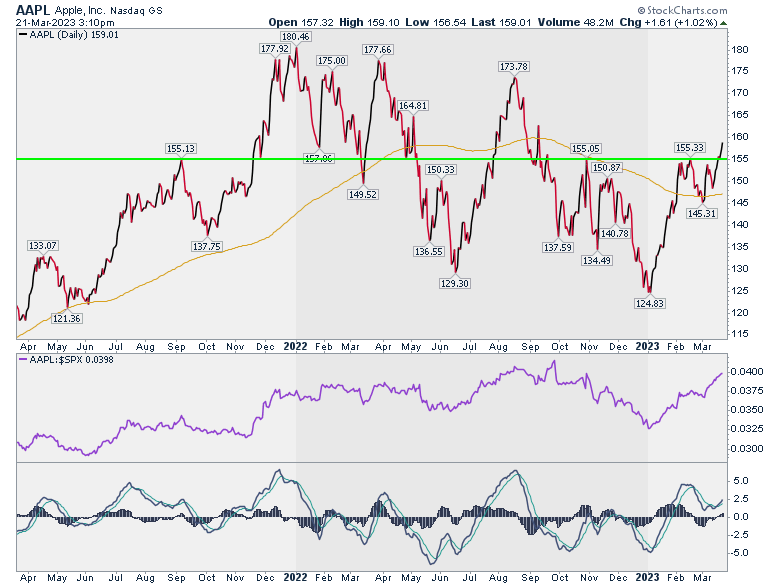The width and height of the screenshot is (780, 586).
Task: Click the StockCharts.com watermark label
Action: (682, 10)
